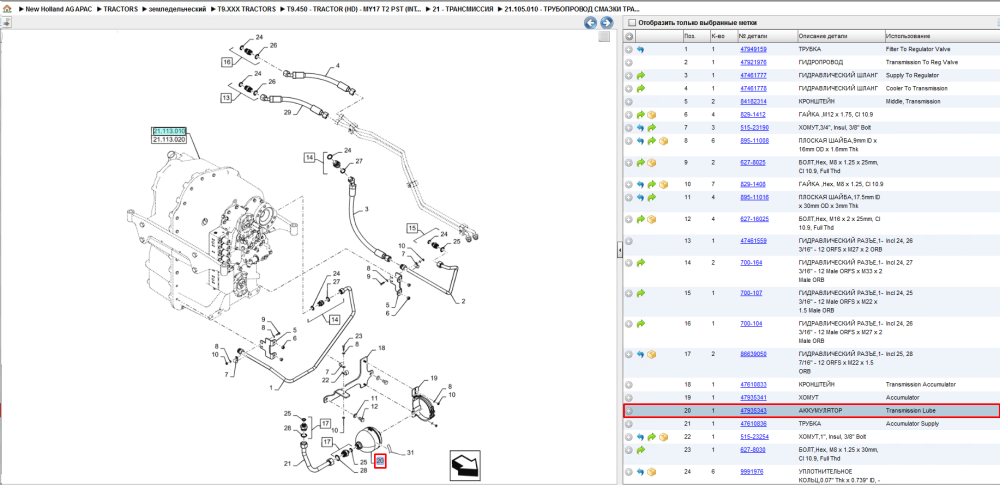Open the 21.113.020 reference in the diagram
This screenshot has height=485, width=1000.
[x=168, y=139]
